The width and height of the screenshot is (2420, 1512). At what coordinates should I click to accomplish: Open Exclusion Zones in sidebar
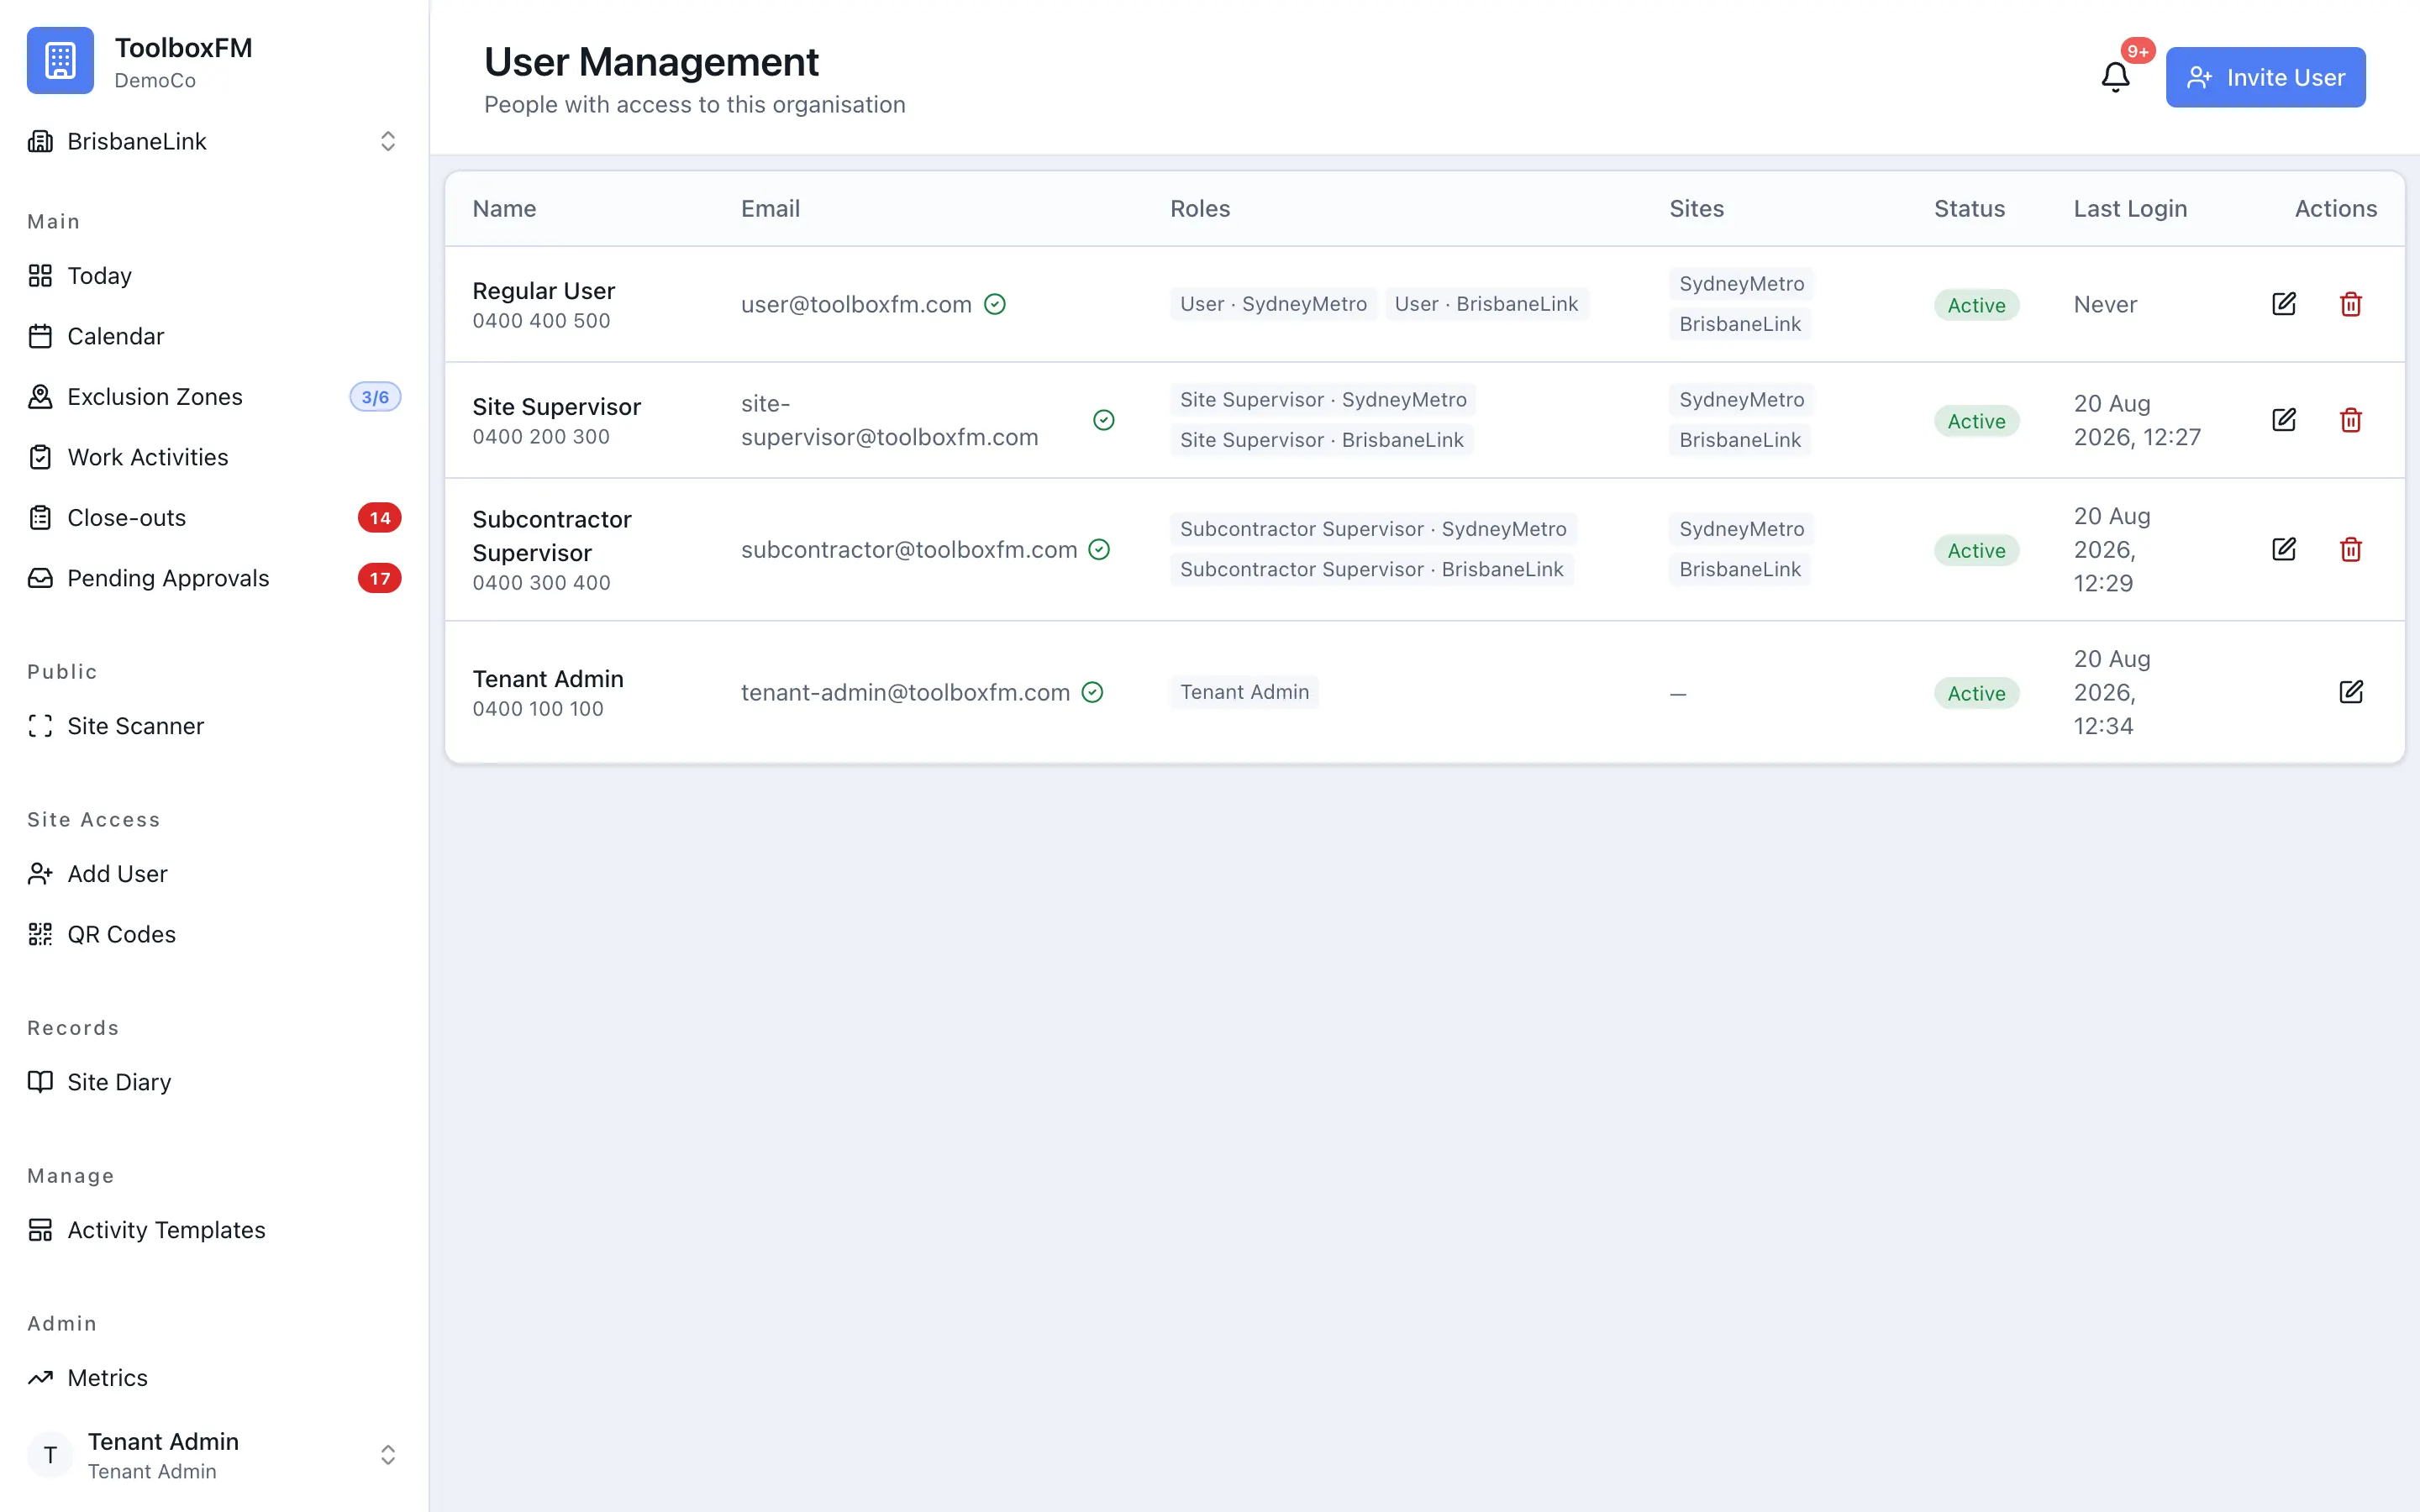pyautogui.click(x=214, y=397)
